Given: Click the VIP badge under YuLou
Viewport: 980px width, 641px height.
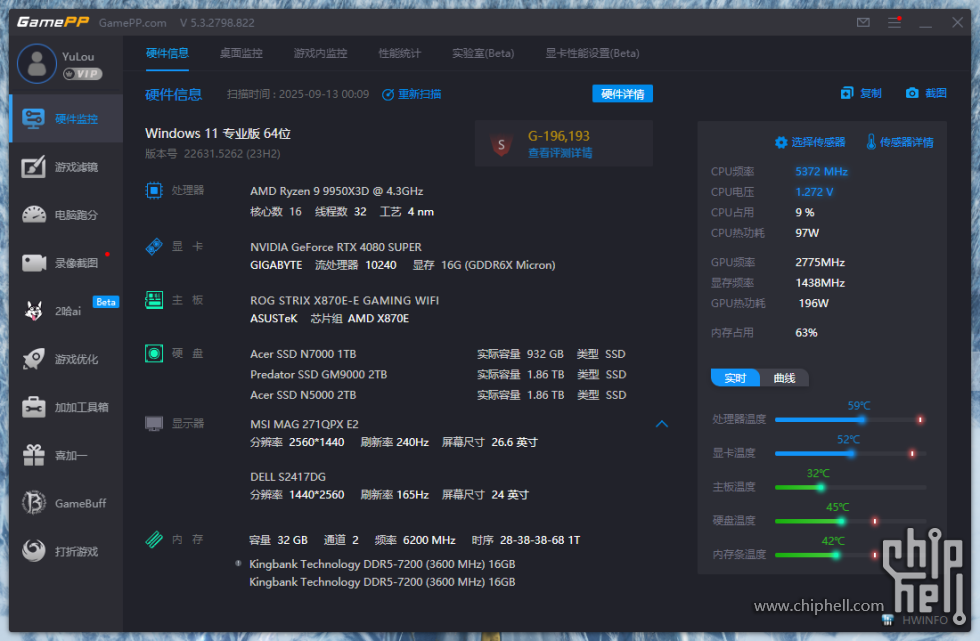Looking at the screenshot, I should point(82,74).
